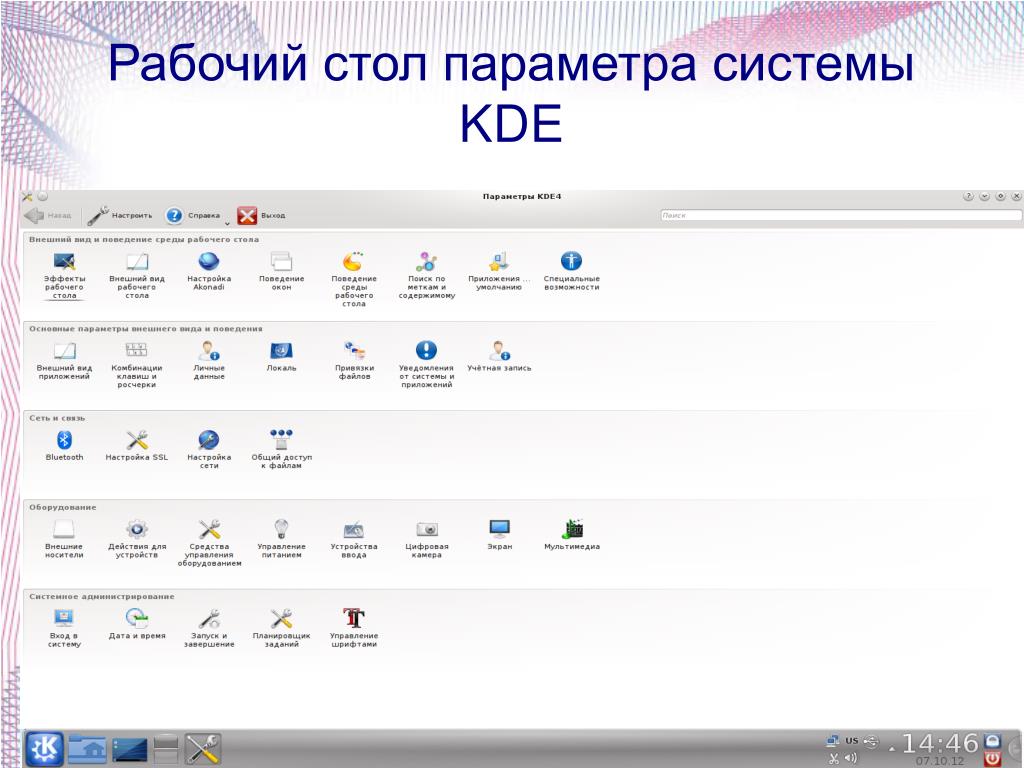Image resolution: width=1024 pixels, height=768 pixels.
Task: Focus the Поиск search field
Action: [841, 215]
